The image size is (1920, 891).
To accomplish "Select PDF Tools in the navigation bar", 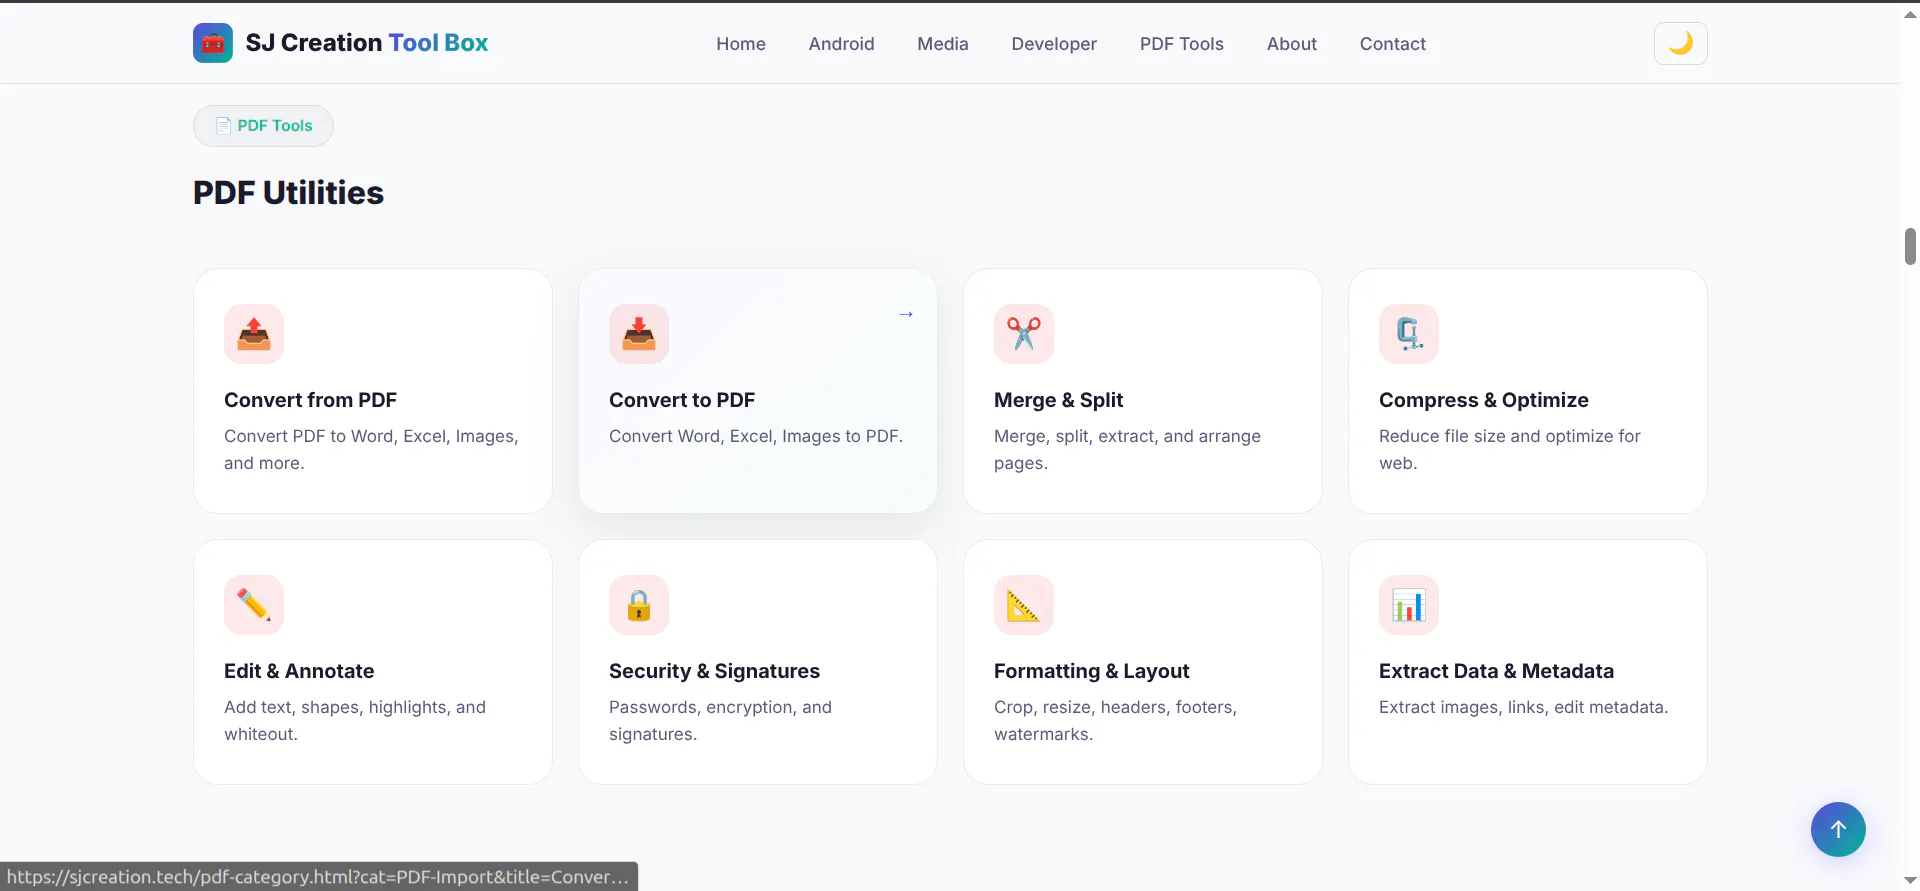I will [1181, 44].
